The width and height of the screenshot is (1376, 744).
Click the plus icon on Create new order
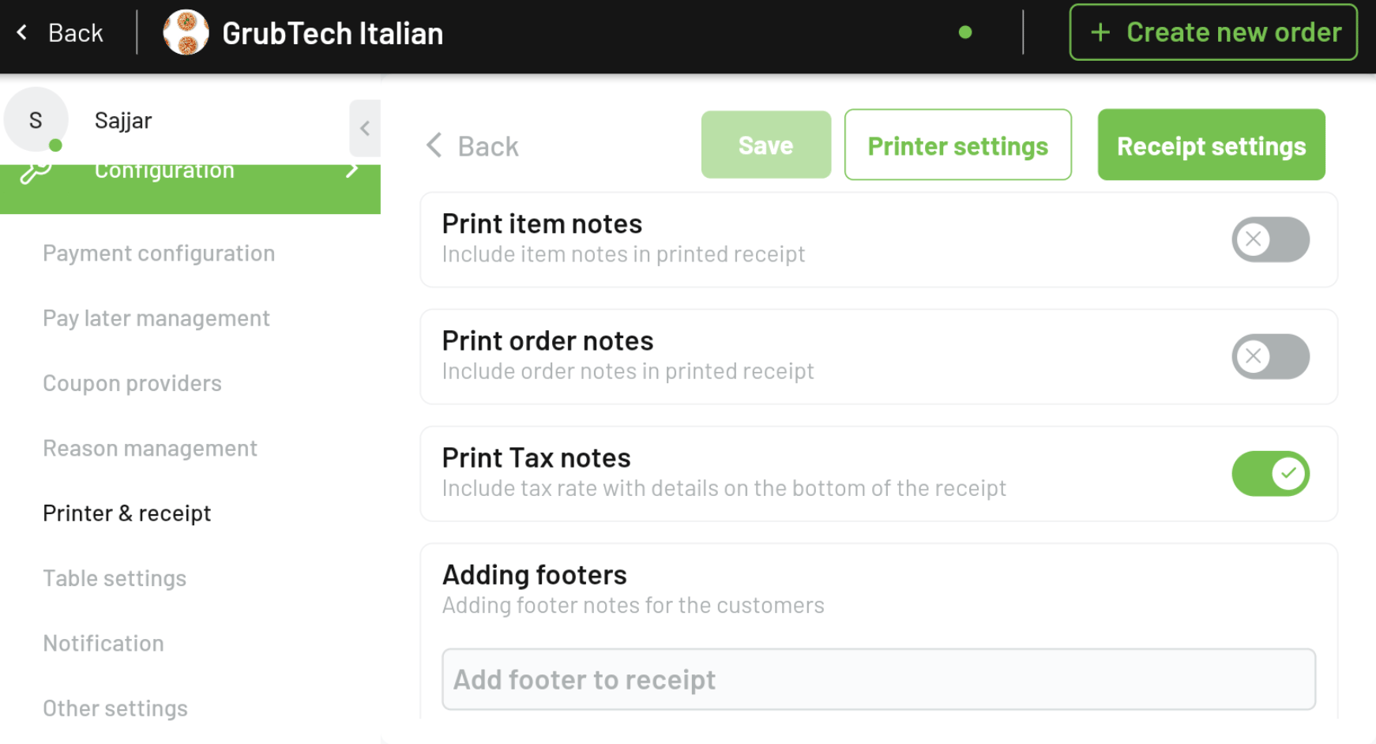(1100, 31)
